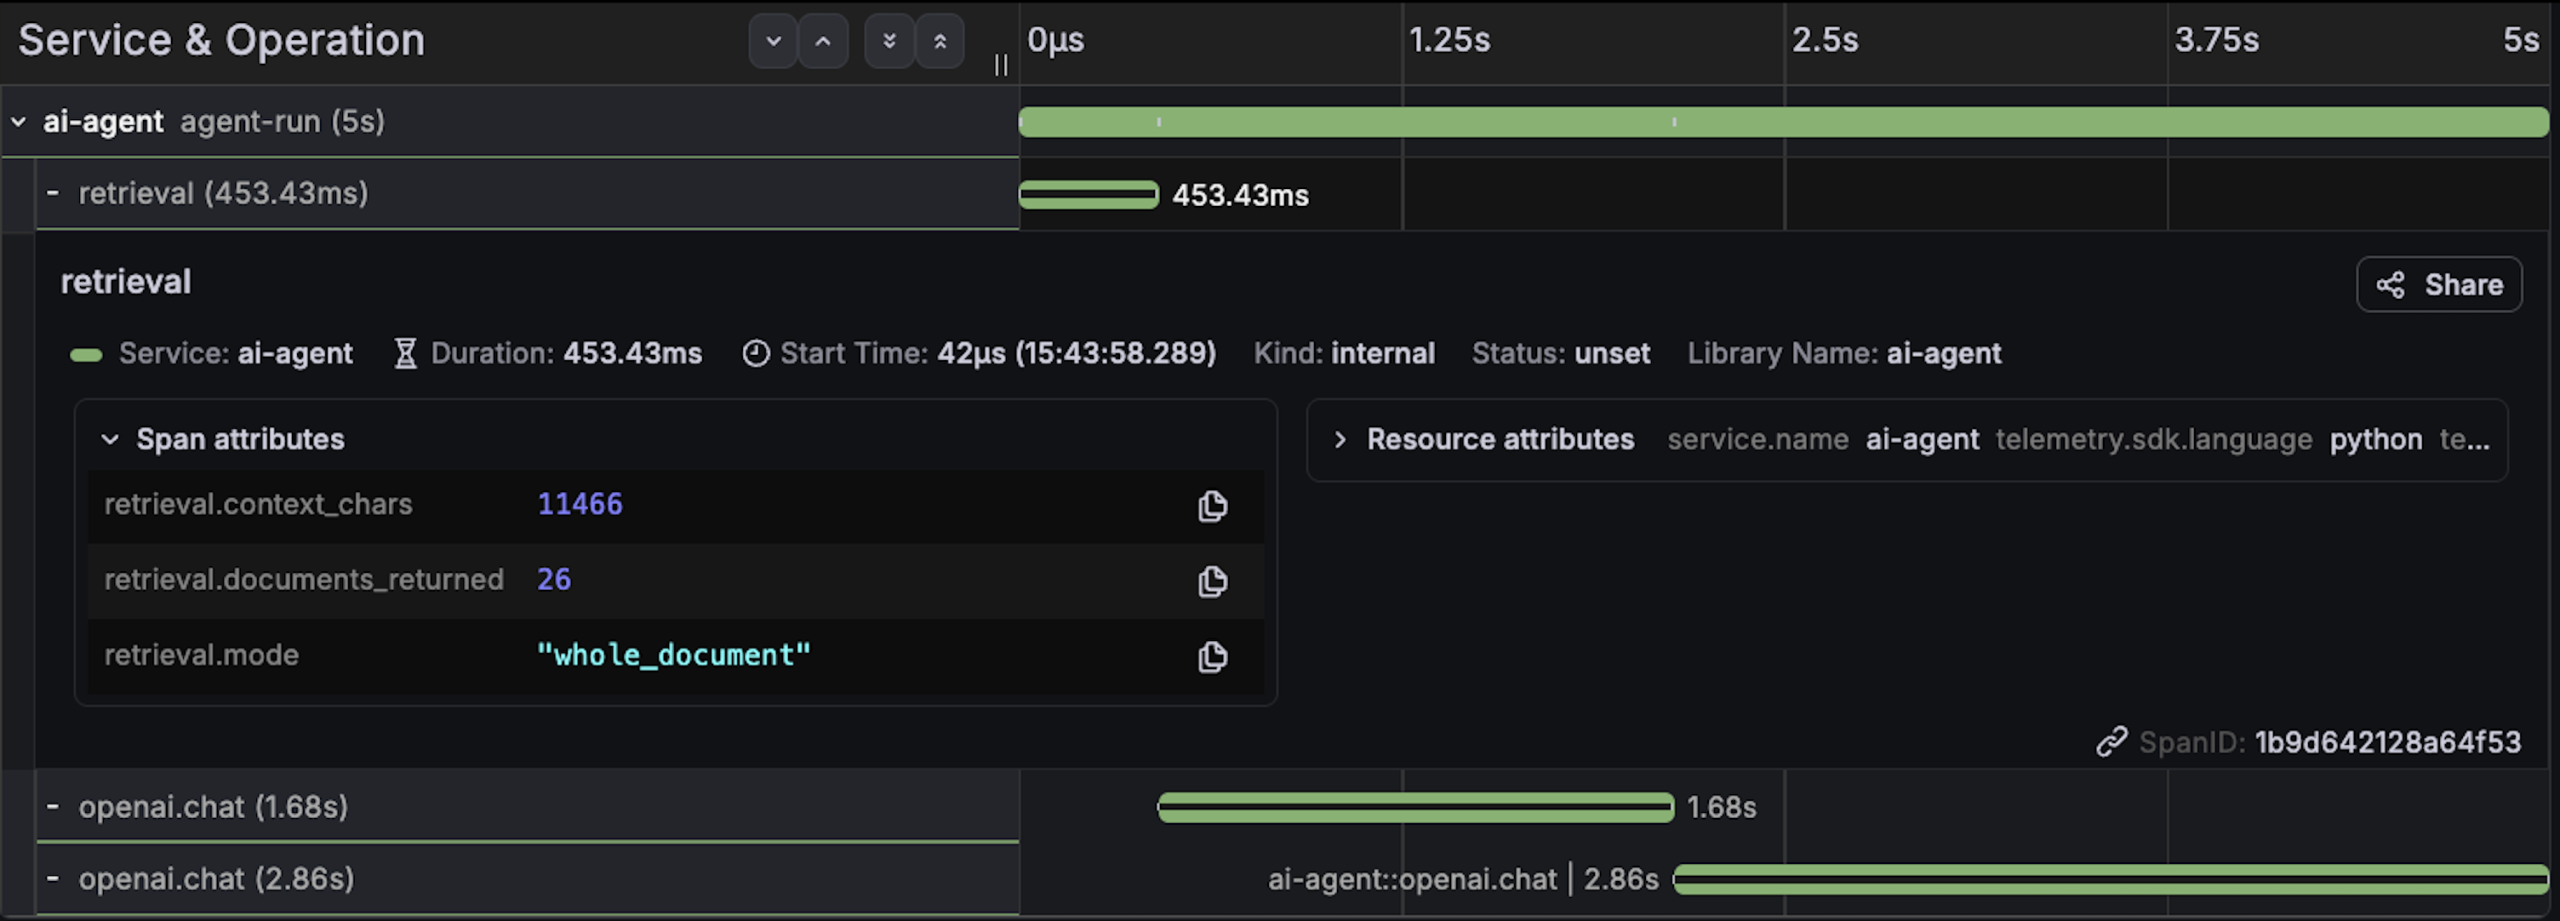Click the 2.5s timeline tick label

point(1825,40)
